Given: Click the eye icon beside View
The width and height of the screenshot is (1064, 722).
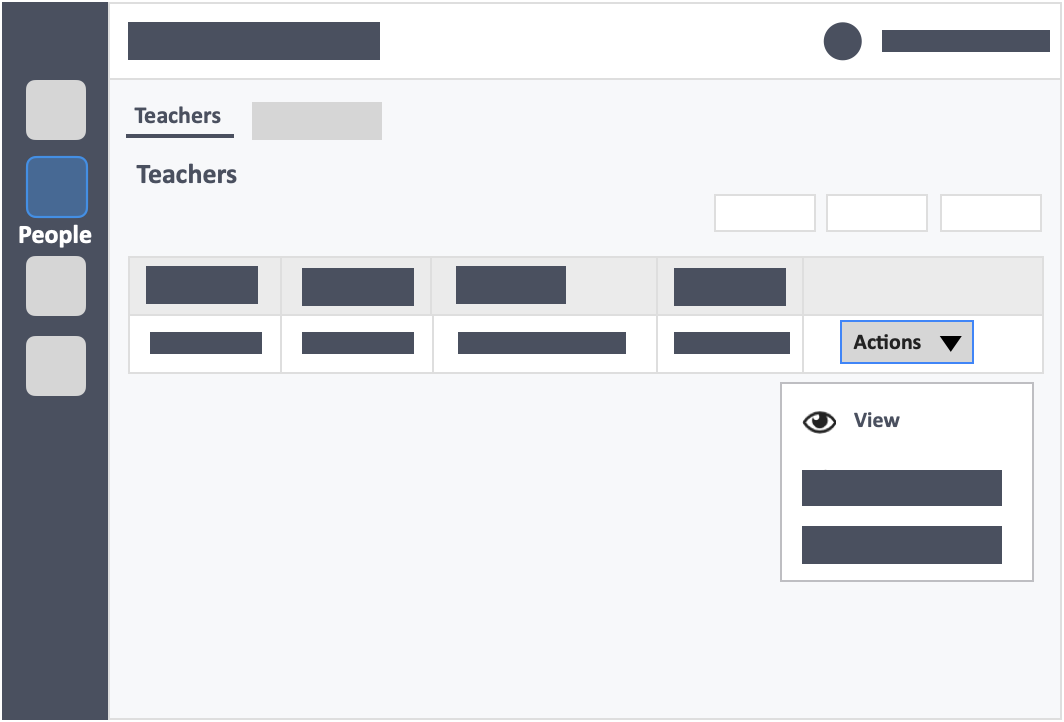Looking at the screenshot, I should [x=819, y=421].
